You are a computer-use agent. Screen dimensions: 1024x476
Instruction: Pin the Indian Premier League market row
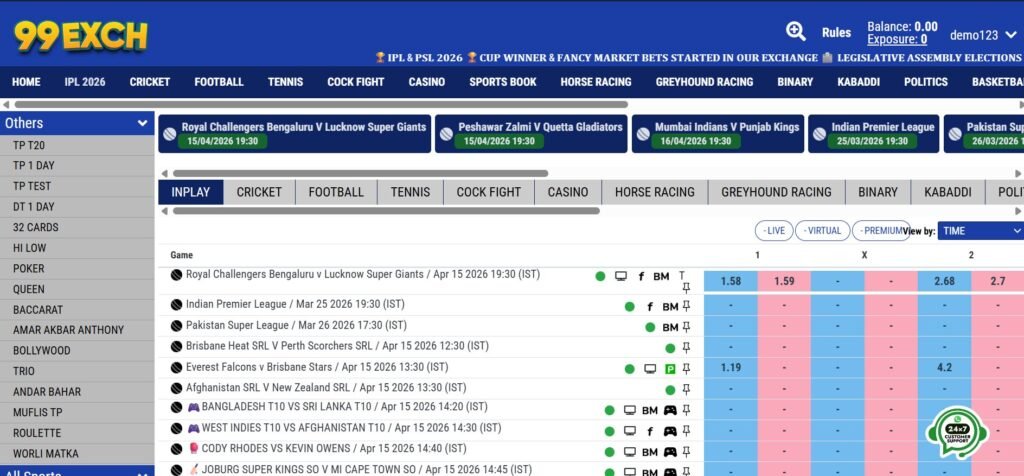click(x=686, y=306)
